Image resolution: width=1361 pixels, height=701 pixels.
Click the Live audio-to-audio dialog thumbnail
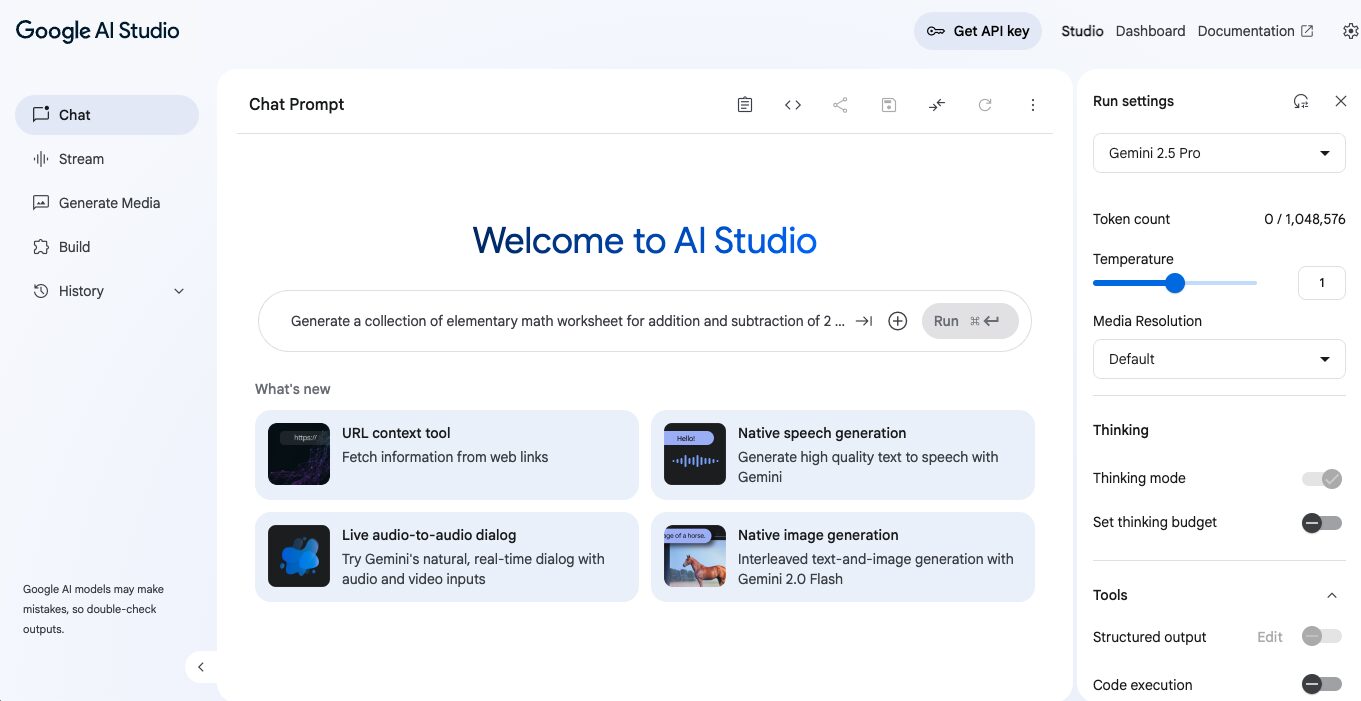tap(299, 556)
